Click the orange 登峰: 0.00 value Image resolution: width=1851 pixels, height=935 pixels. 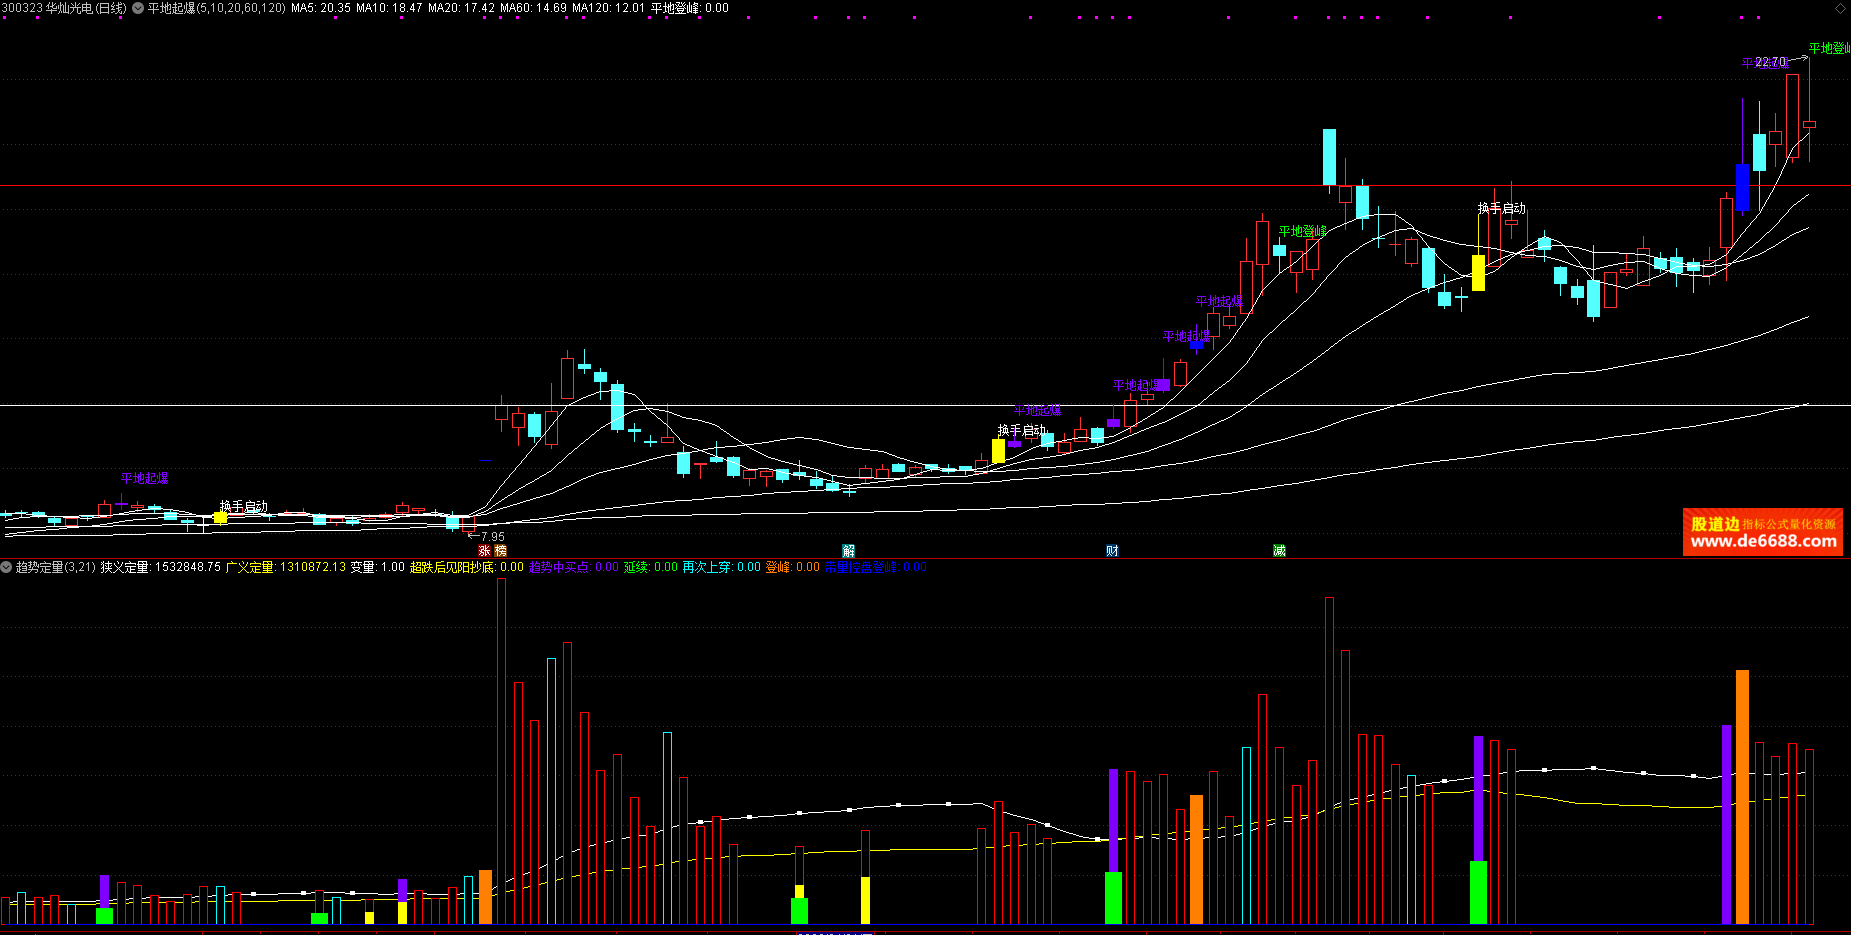[792, 567]
